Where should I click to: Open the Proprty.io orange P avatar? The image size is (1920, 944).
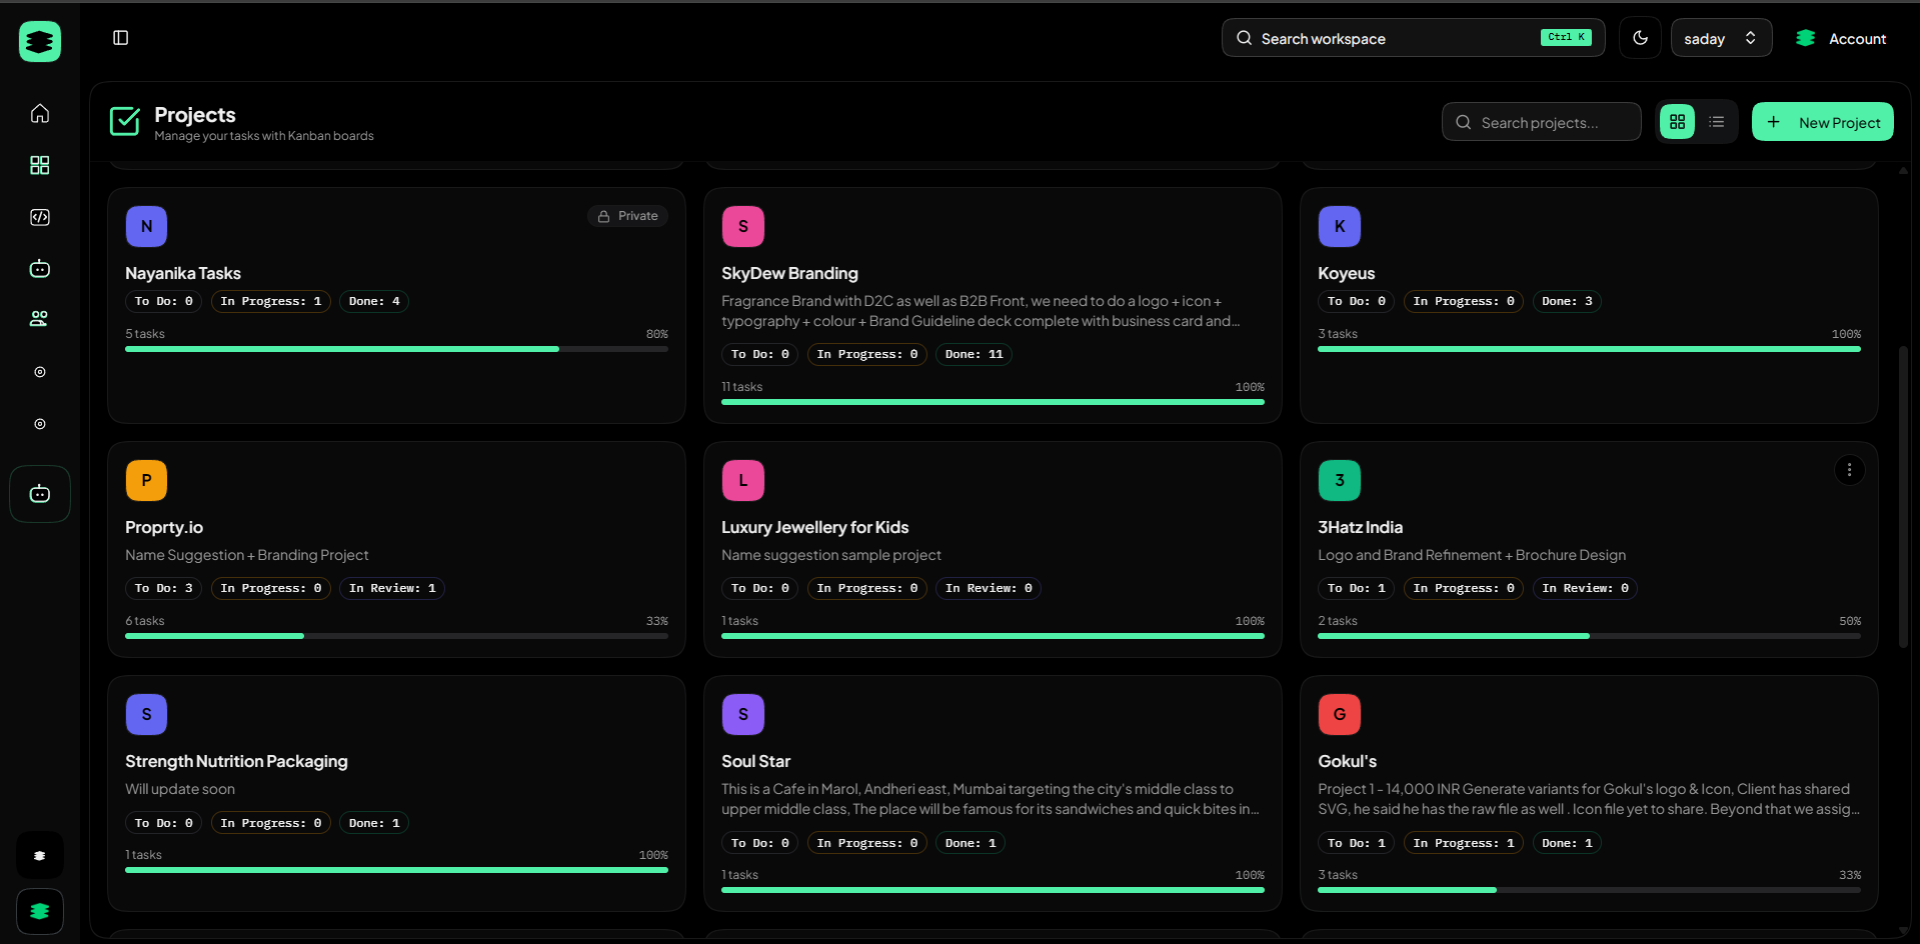point(146,480)
